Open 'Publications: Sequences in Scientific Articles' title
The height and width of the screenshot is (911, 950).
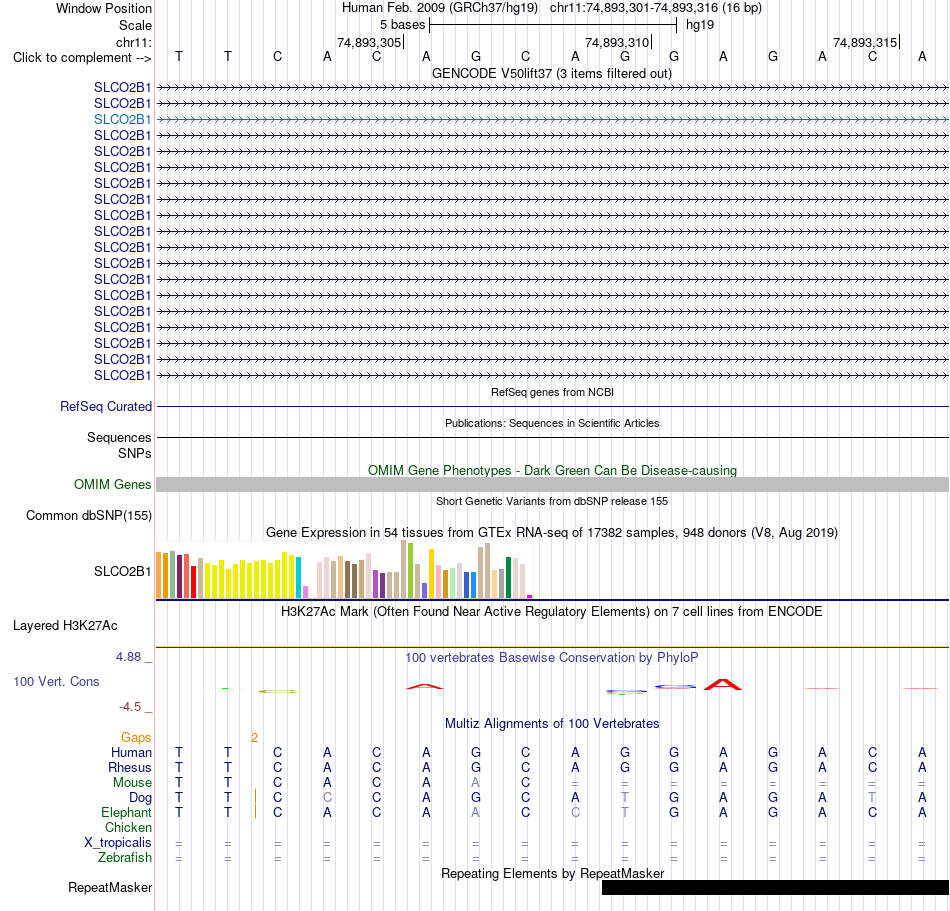(552, 423)
